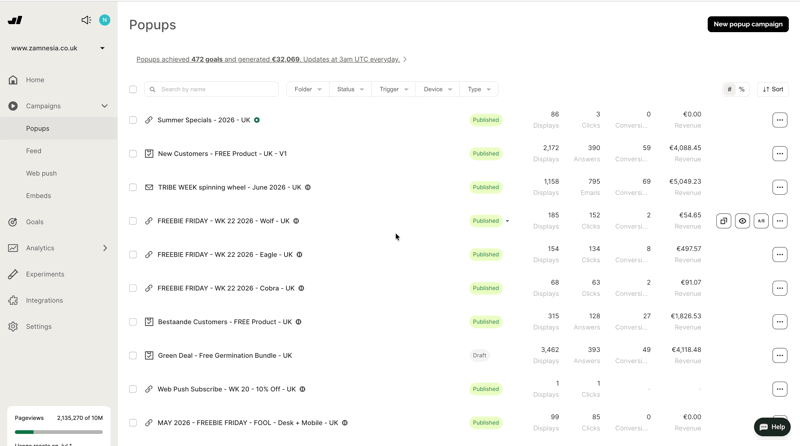
Task: Open the Status filter dropdown
Action: pyautogui.click(x=351, y=89)
